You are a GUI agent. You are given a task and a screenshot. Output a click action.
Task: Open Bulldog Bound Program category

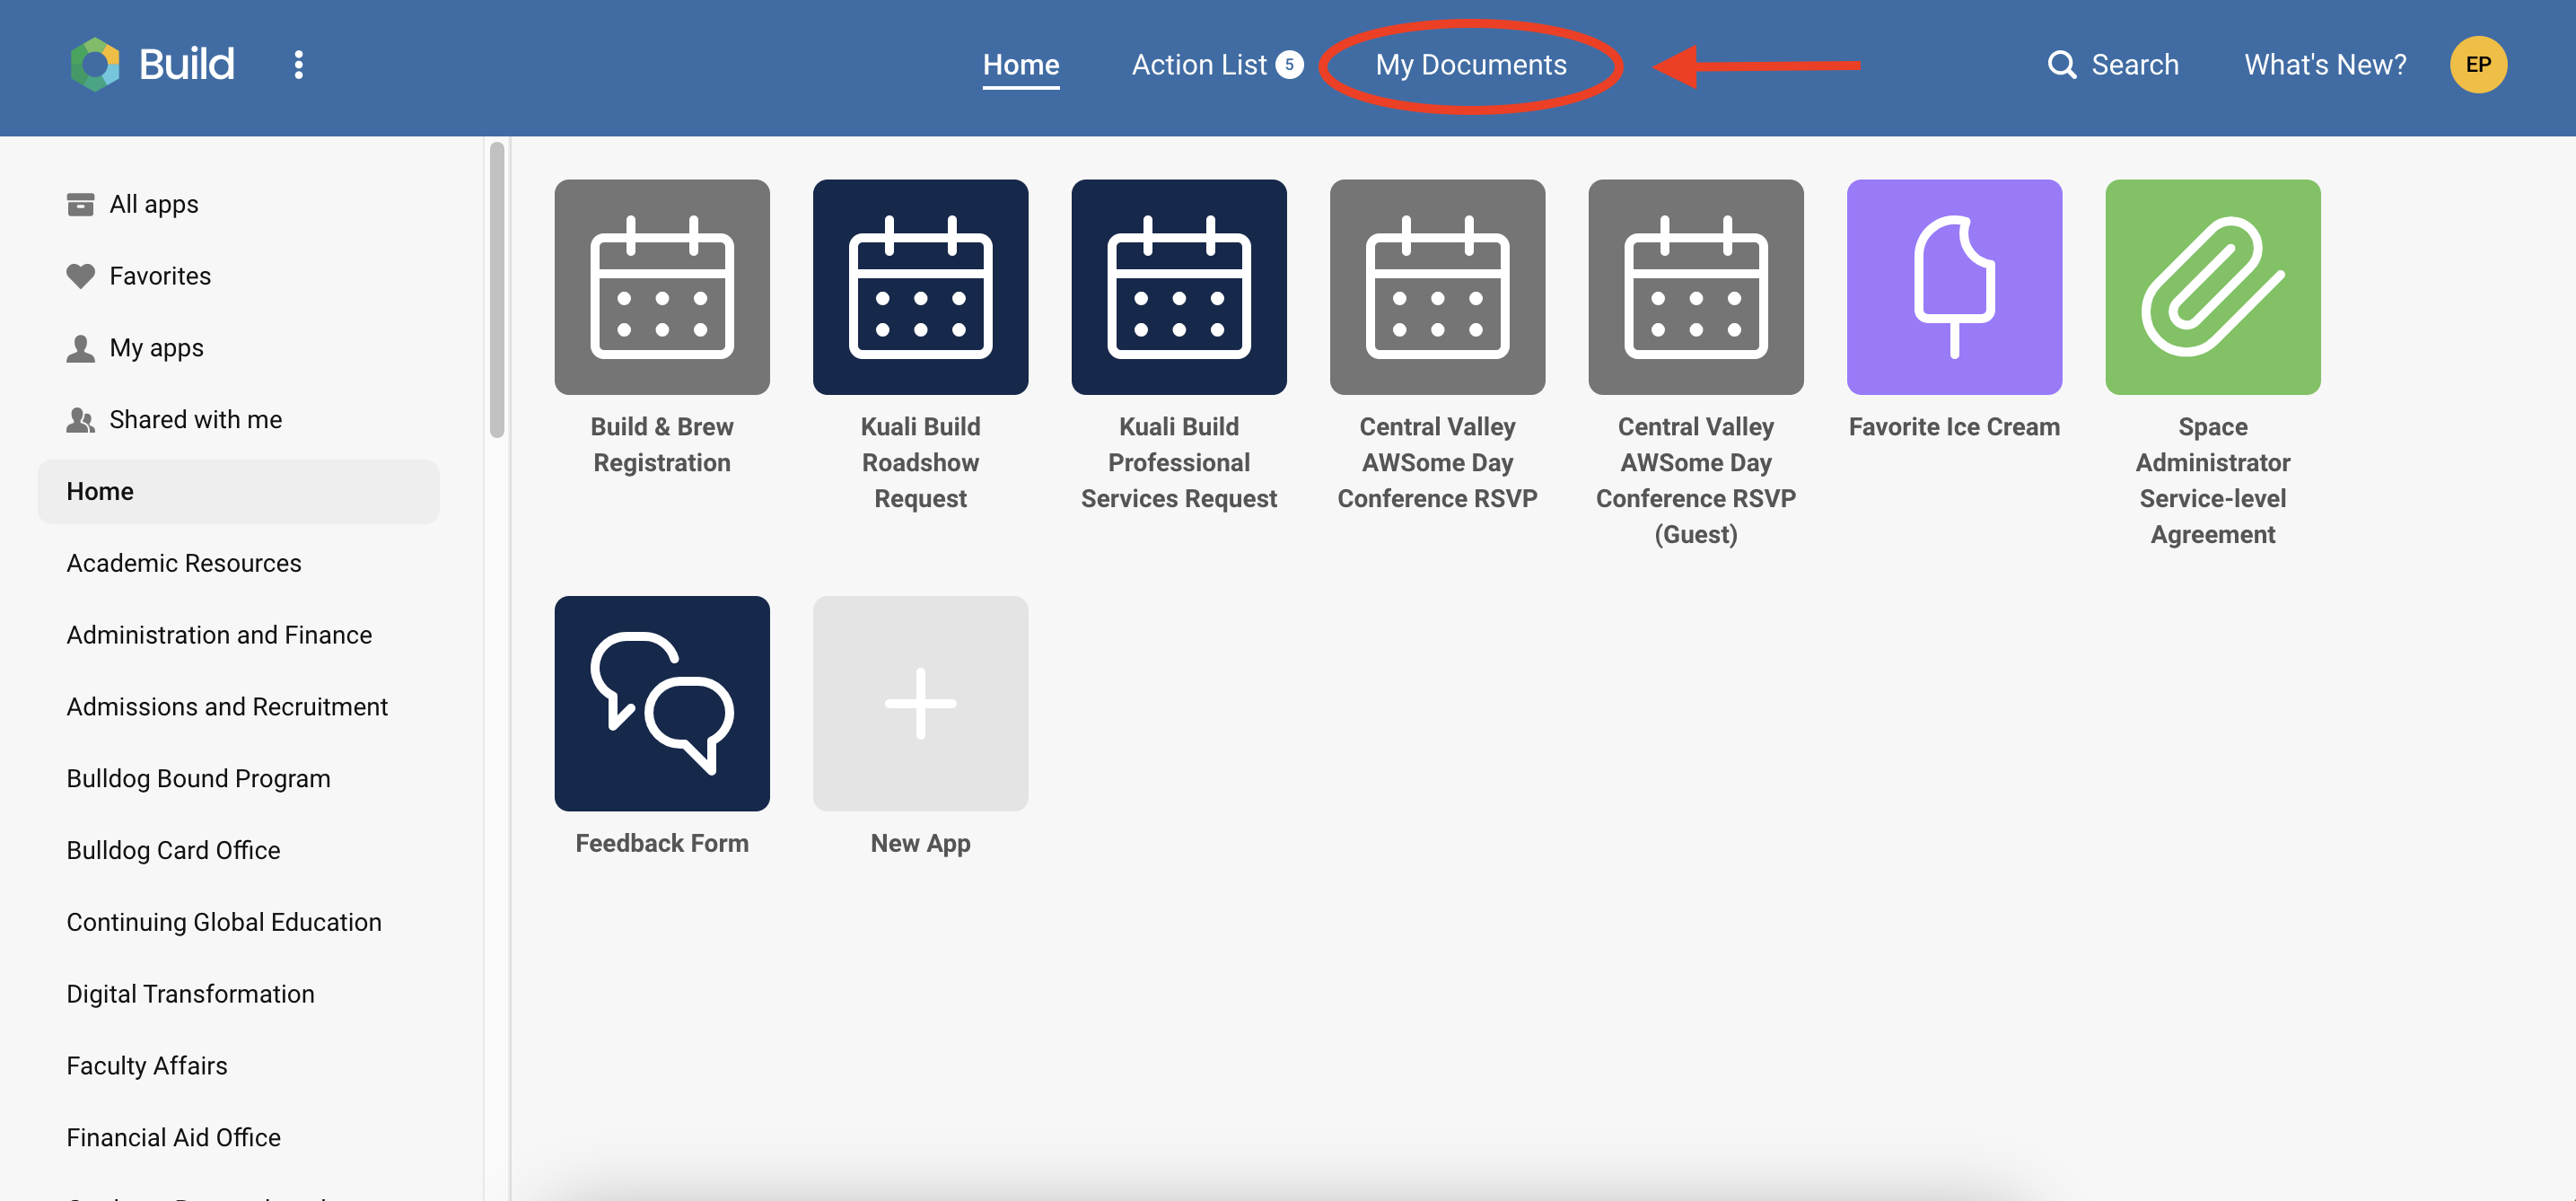(x=198, y=778)
